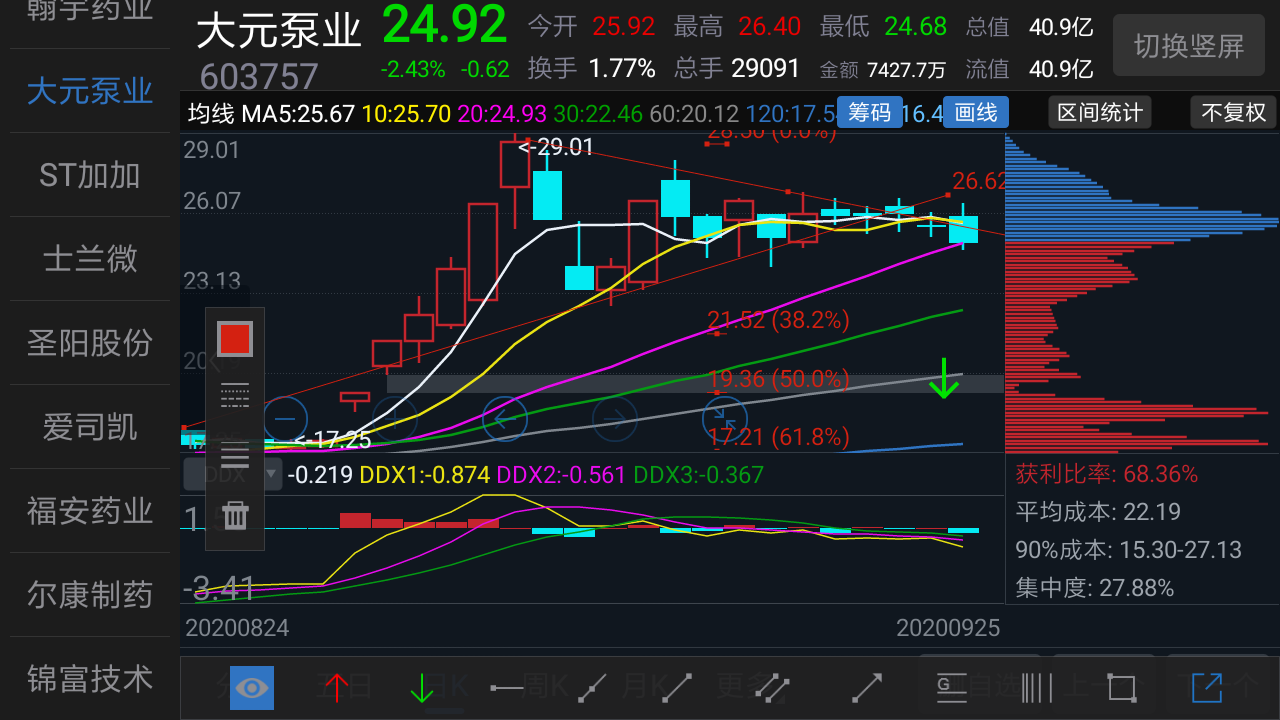Click 17.21 (61.8%) Fibonacci level
Viewport: 1280px width, 720px height.
pyautogui.click(x=779, y=436)
